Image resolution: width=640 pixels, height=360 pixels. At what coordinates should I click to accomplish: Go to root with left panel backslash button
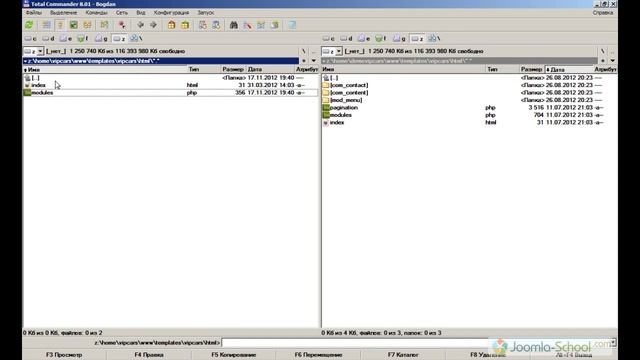303,51
